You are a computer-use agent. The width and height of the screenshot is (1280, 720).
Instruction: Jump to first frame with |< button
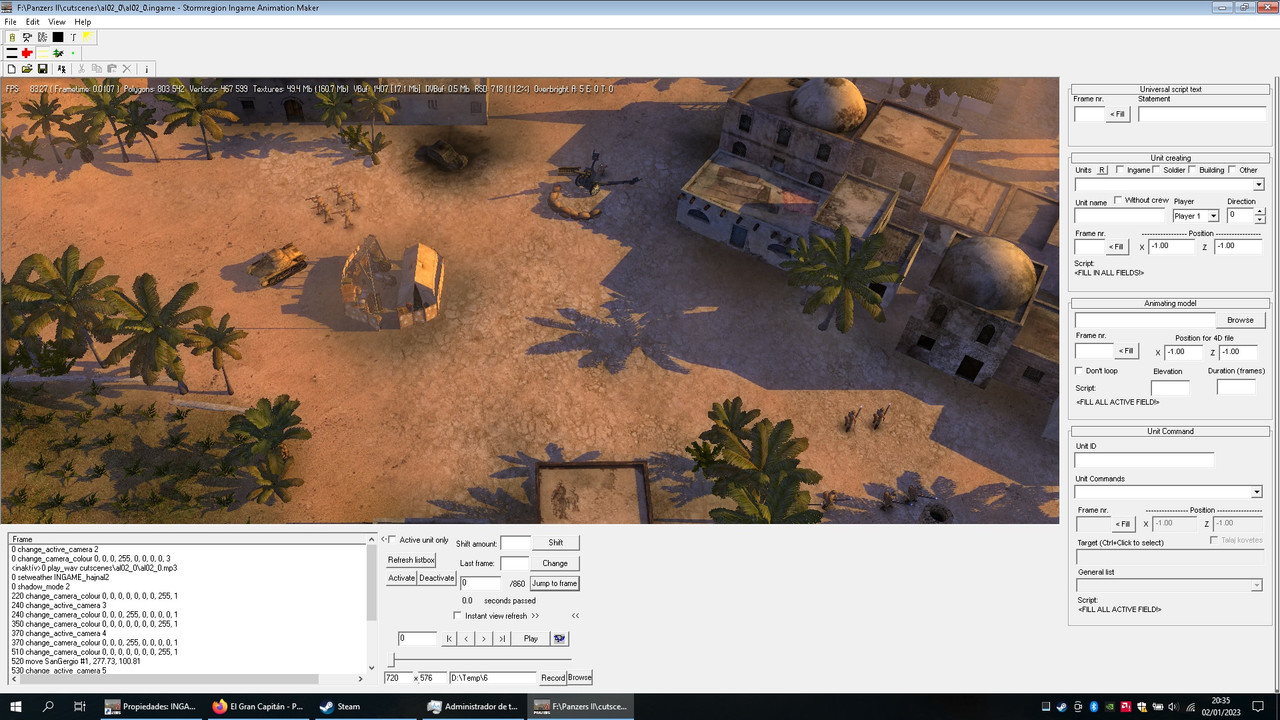(449, 638)
